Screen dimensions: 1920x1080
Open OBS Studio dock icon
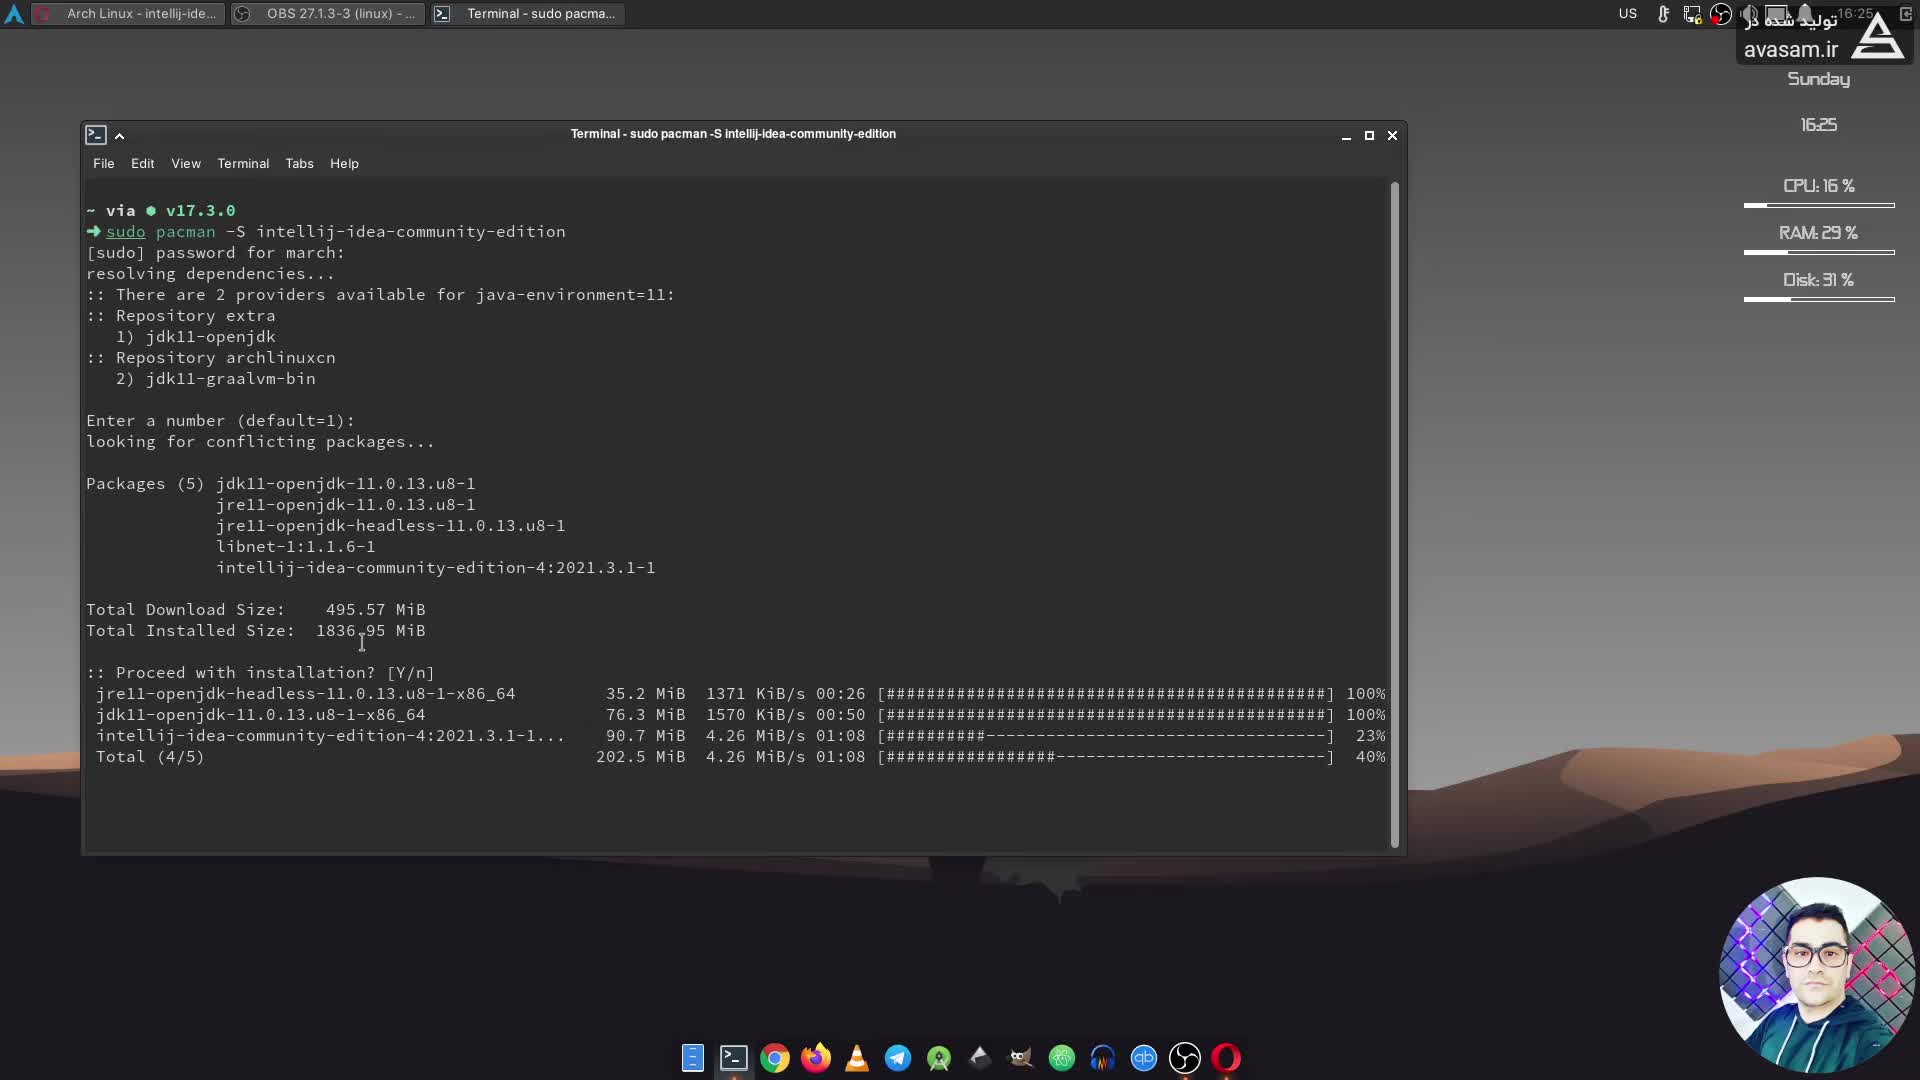(1185, 1058)
